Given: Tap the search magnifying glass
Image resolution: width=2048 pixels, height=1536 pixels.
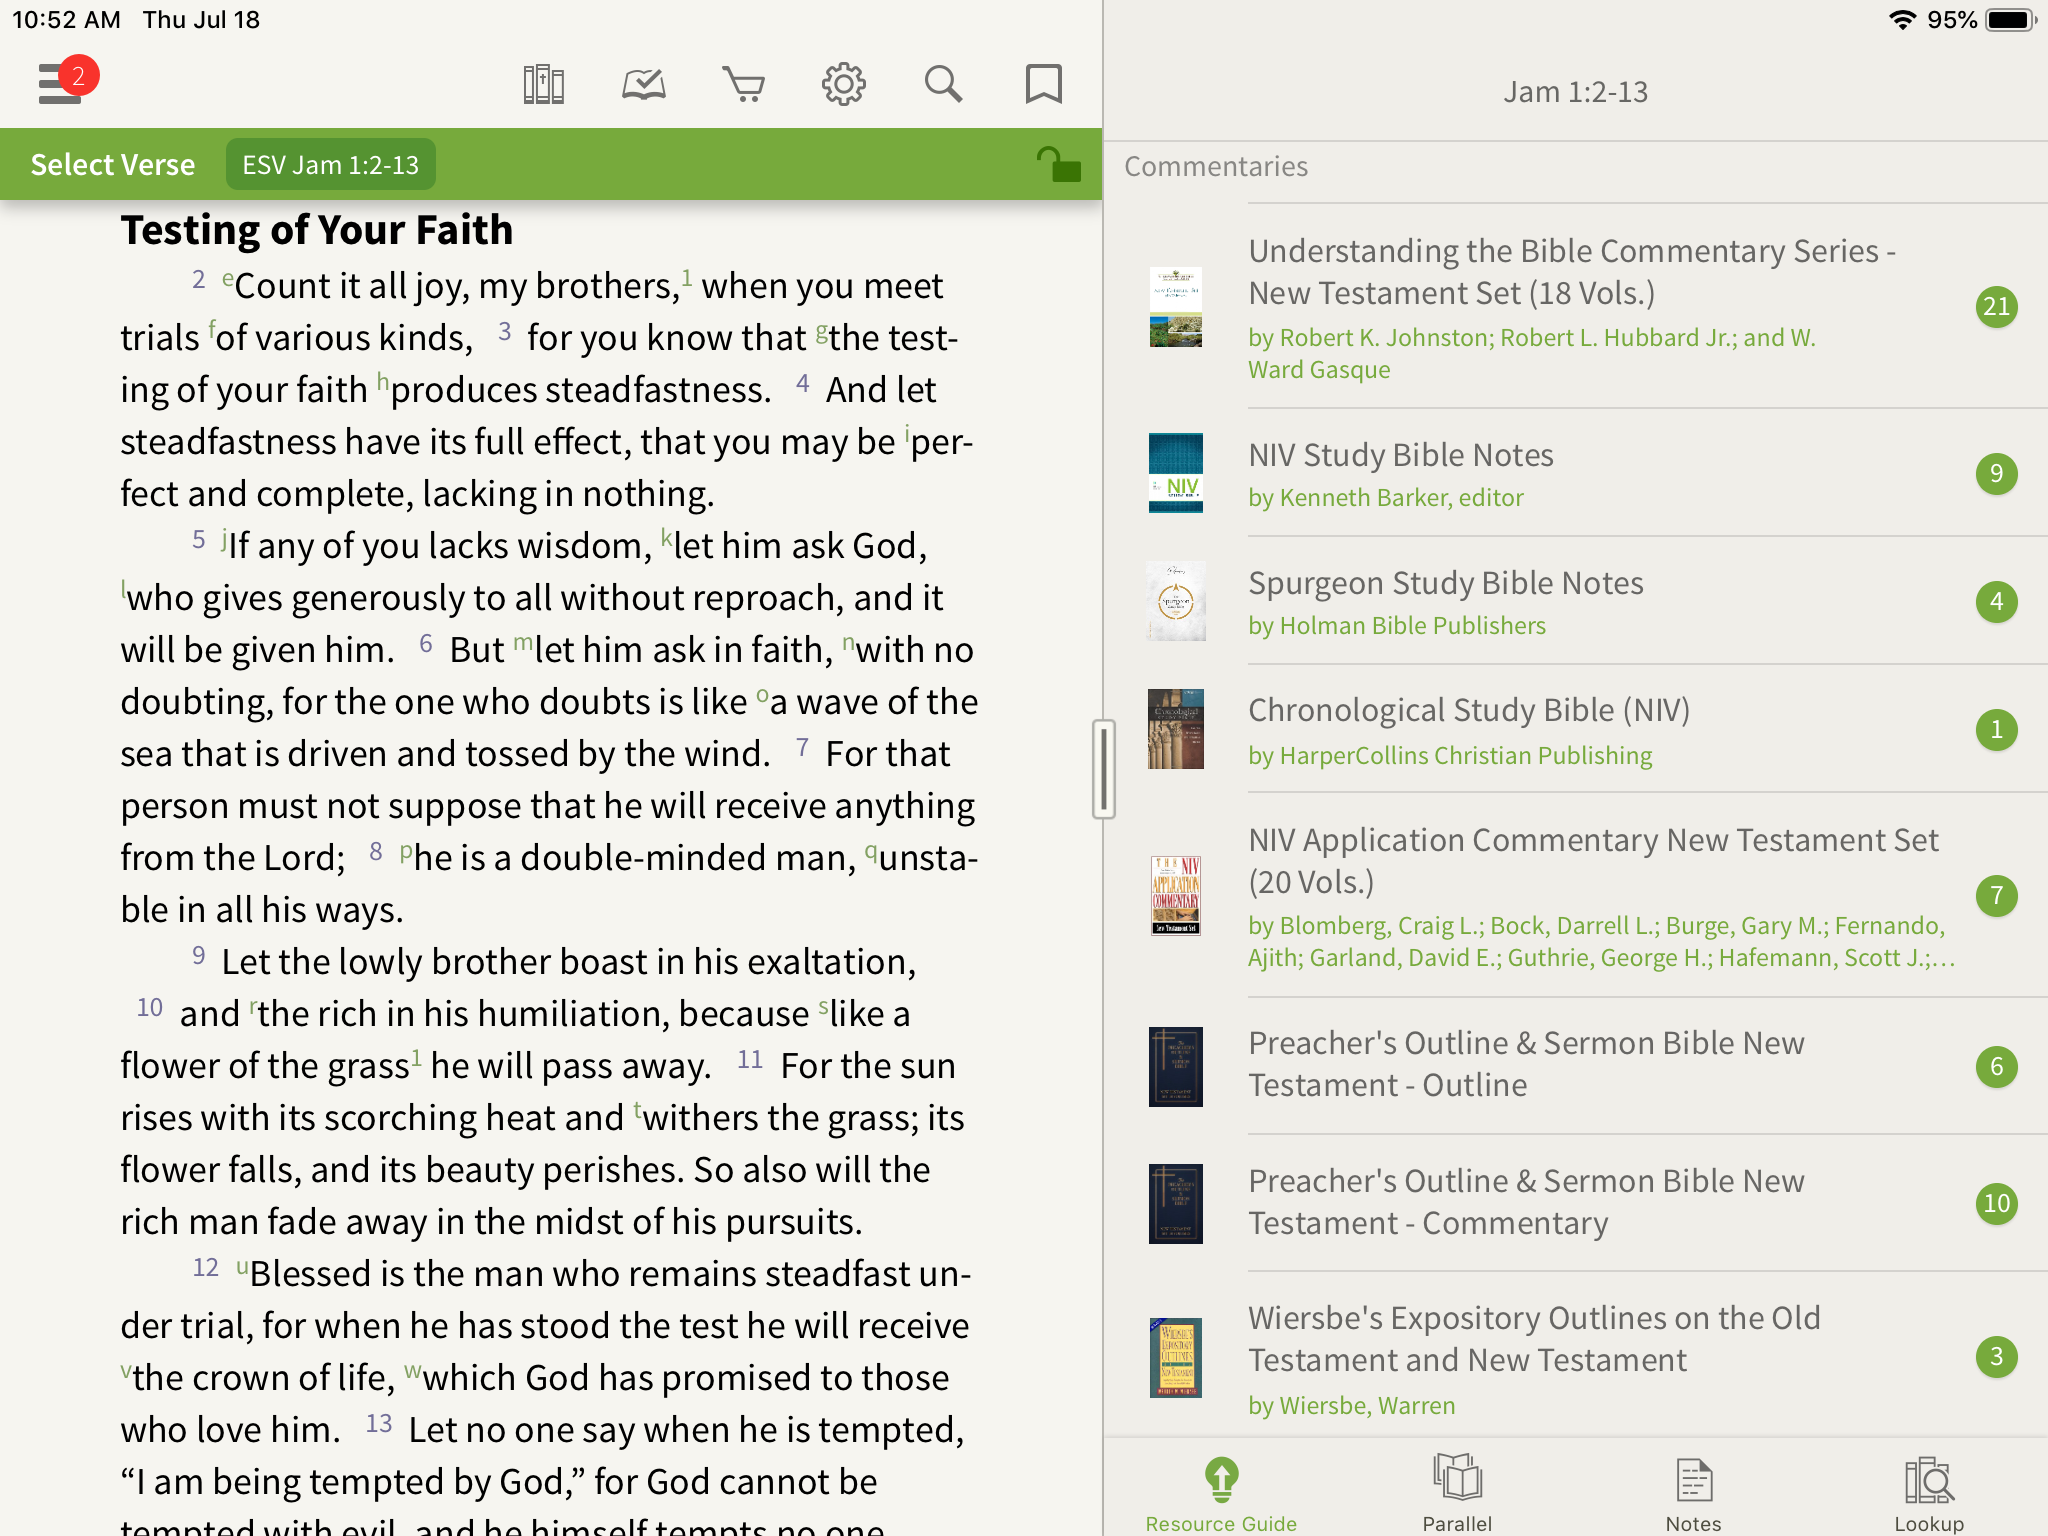Looking at the screenshot, I should (943, 85).
